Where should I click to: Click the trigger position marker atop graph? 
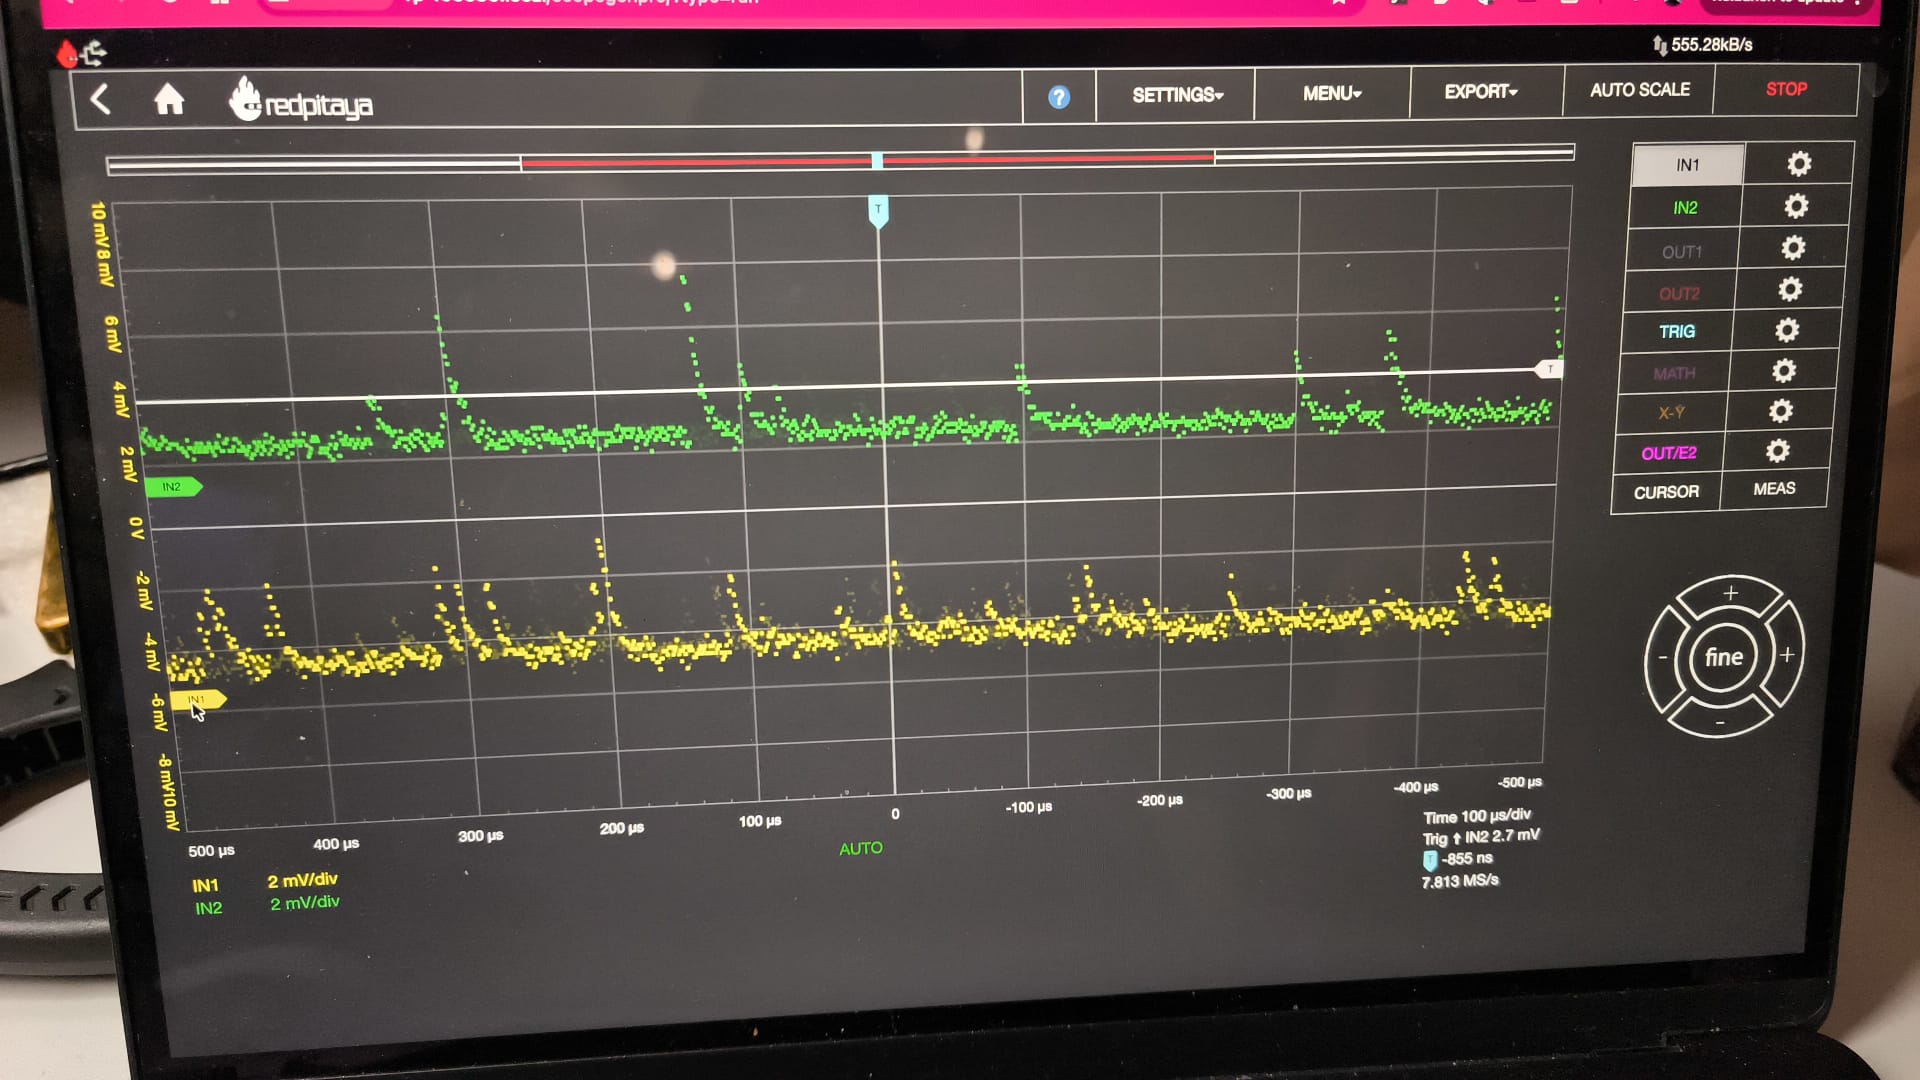878,211
